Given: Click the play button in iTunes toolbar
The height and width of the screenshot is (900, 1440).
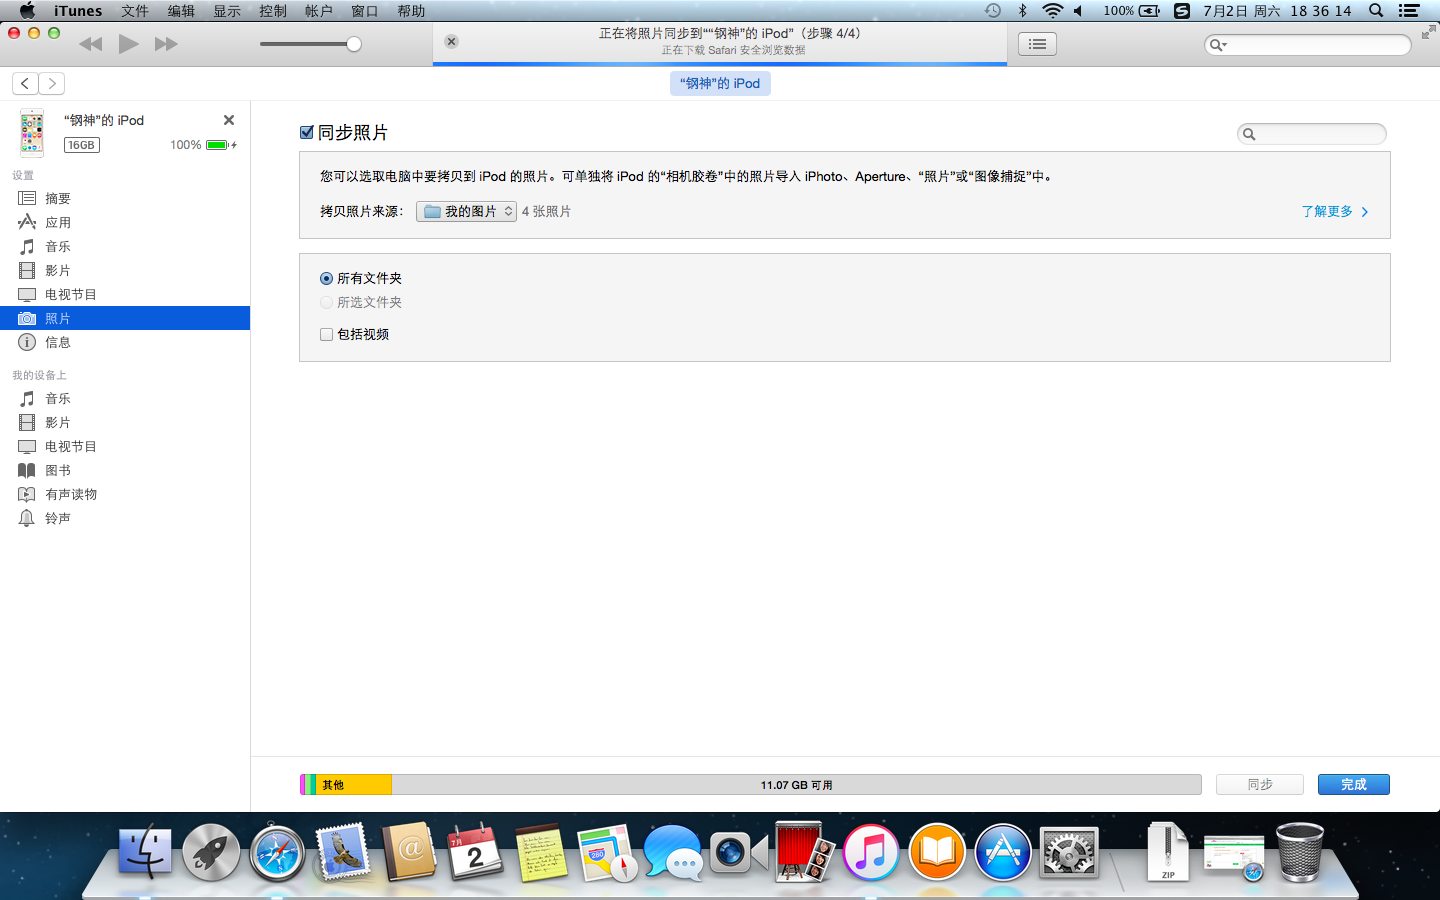Looking at the screenshot, I should [128, 44].
